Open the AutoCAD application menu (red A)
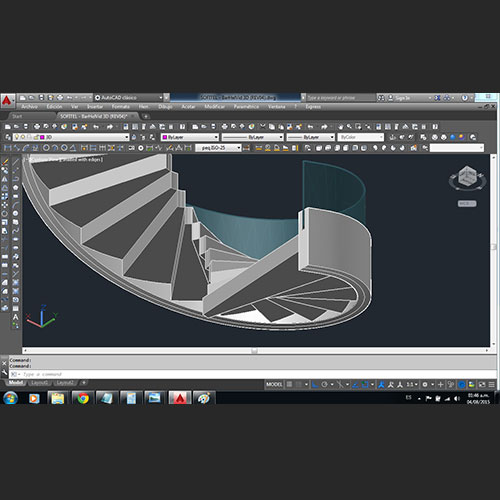Viewport: 500px width, 500px height. pos(7,101)
